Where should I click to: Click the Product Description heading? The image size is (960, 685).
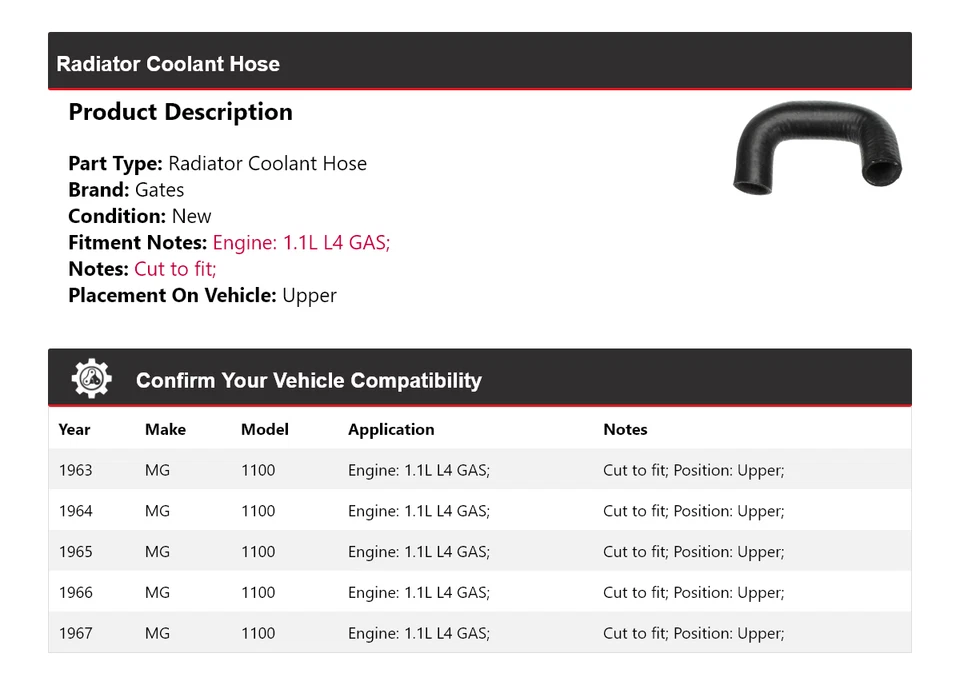coord(180,112)
